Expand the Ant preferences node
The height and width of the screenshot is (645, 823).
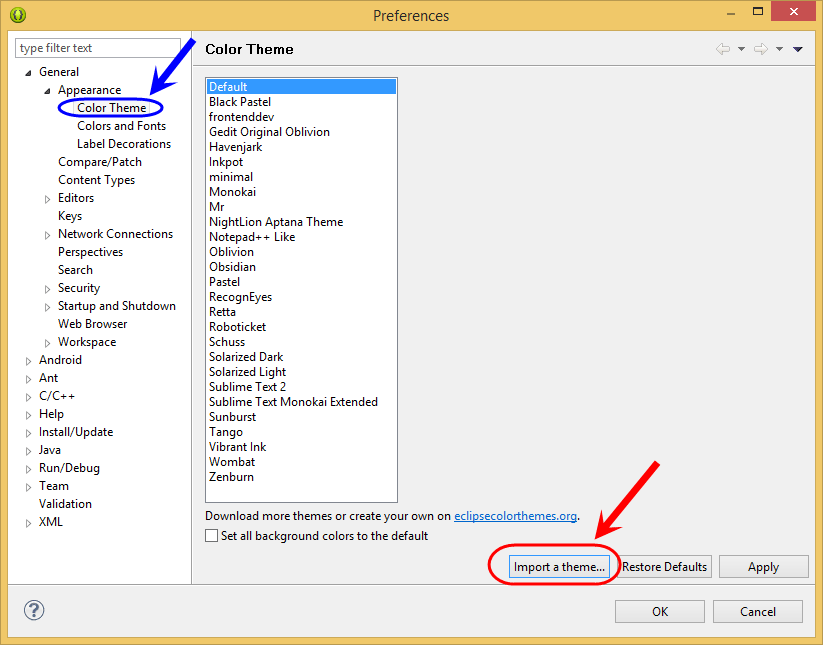[x=28, y=379]
